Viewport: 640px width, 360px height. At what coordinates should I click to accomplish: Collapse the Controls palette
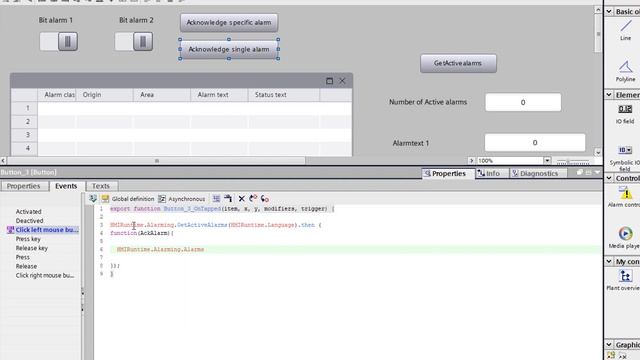pos(609,178)
